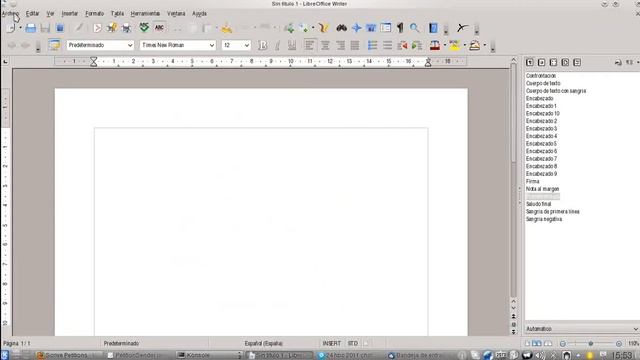Show Character Styles in Styles panel
640x360 pixels.
[x=541, y=62]
